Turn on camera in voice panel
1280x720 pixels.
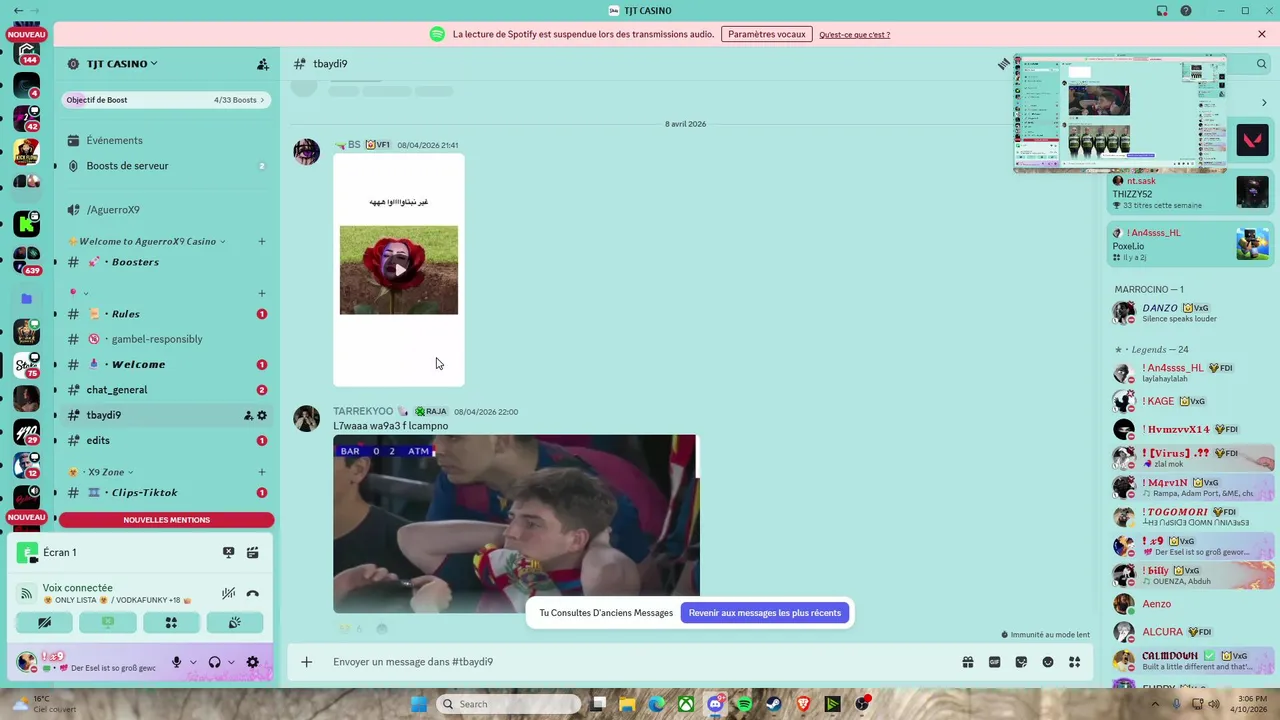point(44,622)
